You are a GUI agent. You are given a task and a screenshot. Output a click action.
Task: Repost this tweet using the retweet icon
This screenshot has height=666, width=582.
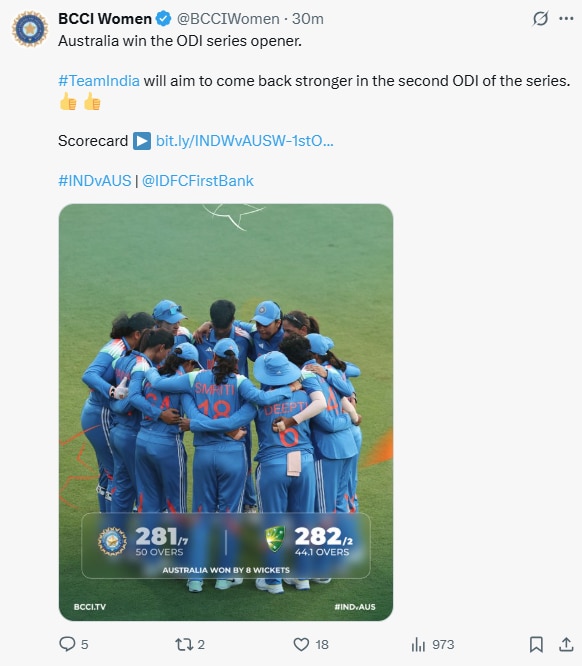[x=184, y=644]
